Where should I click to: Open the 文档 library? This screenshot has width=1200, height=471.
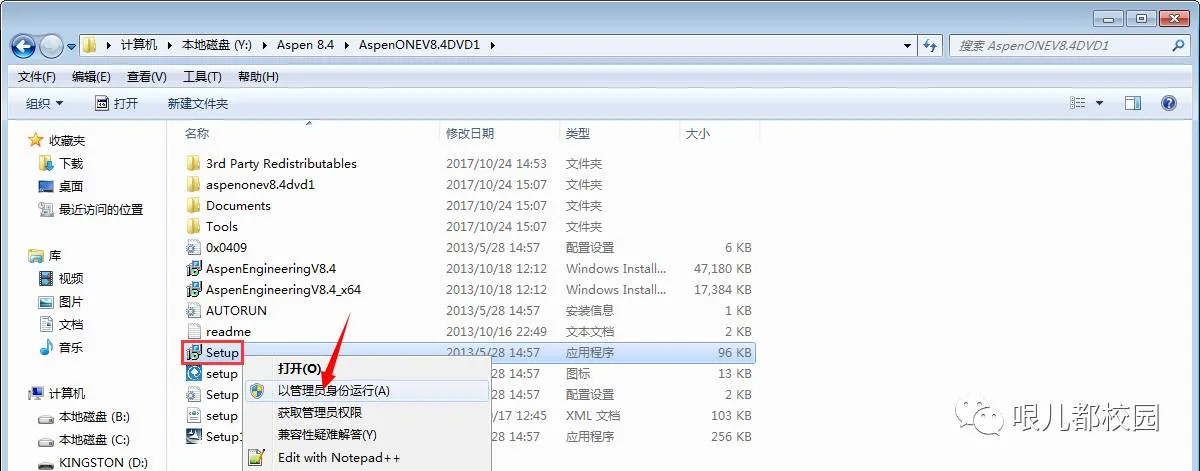(x=70, y=324)
